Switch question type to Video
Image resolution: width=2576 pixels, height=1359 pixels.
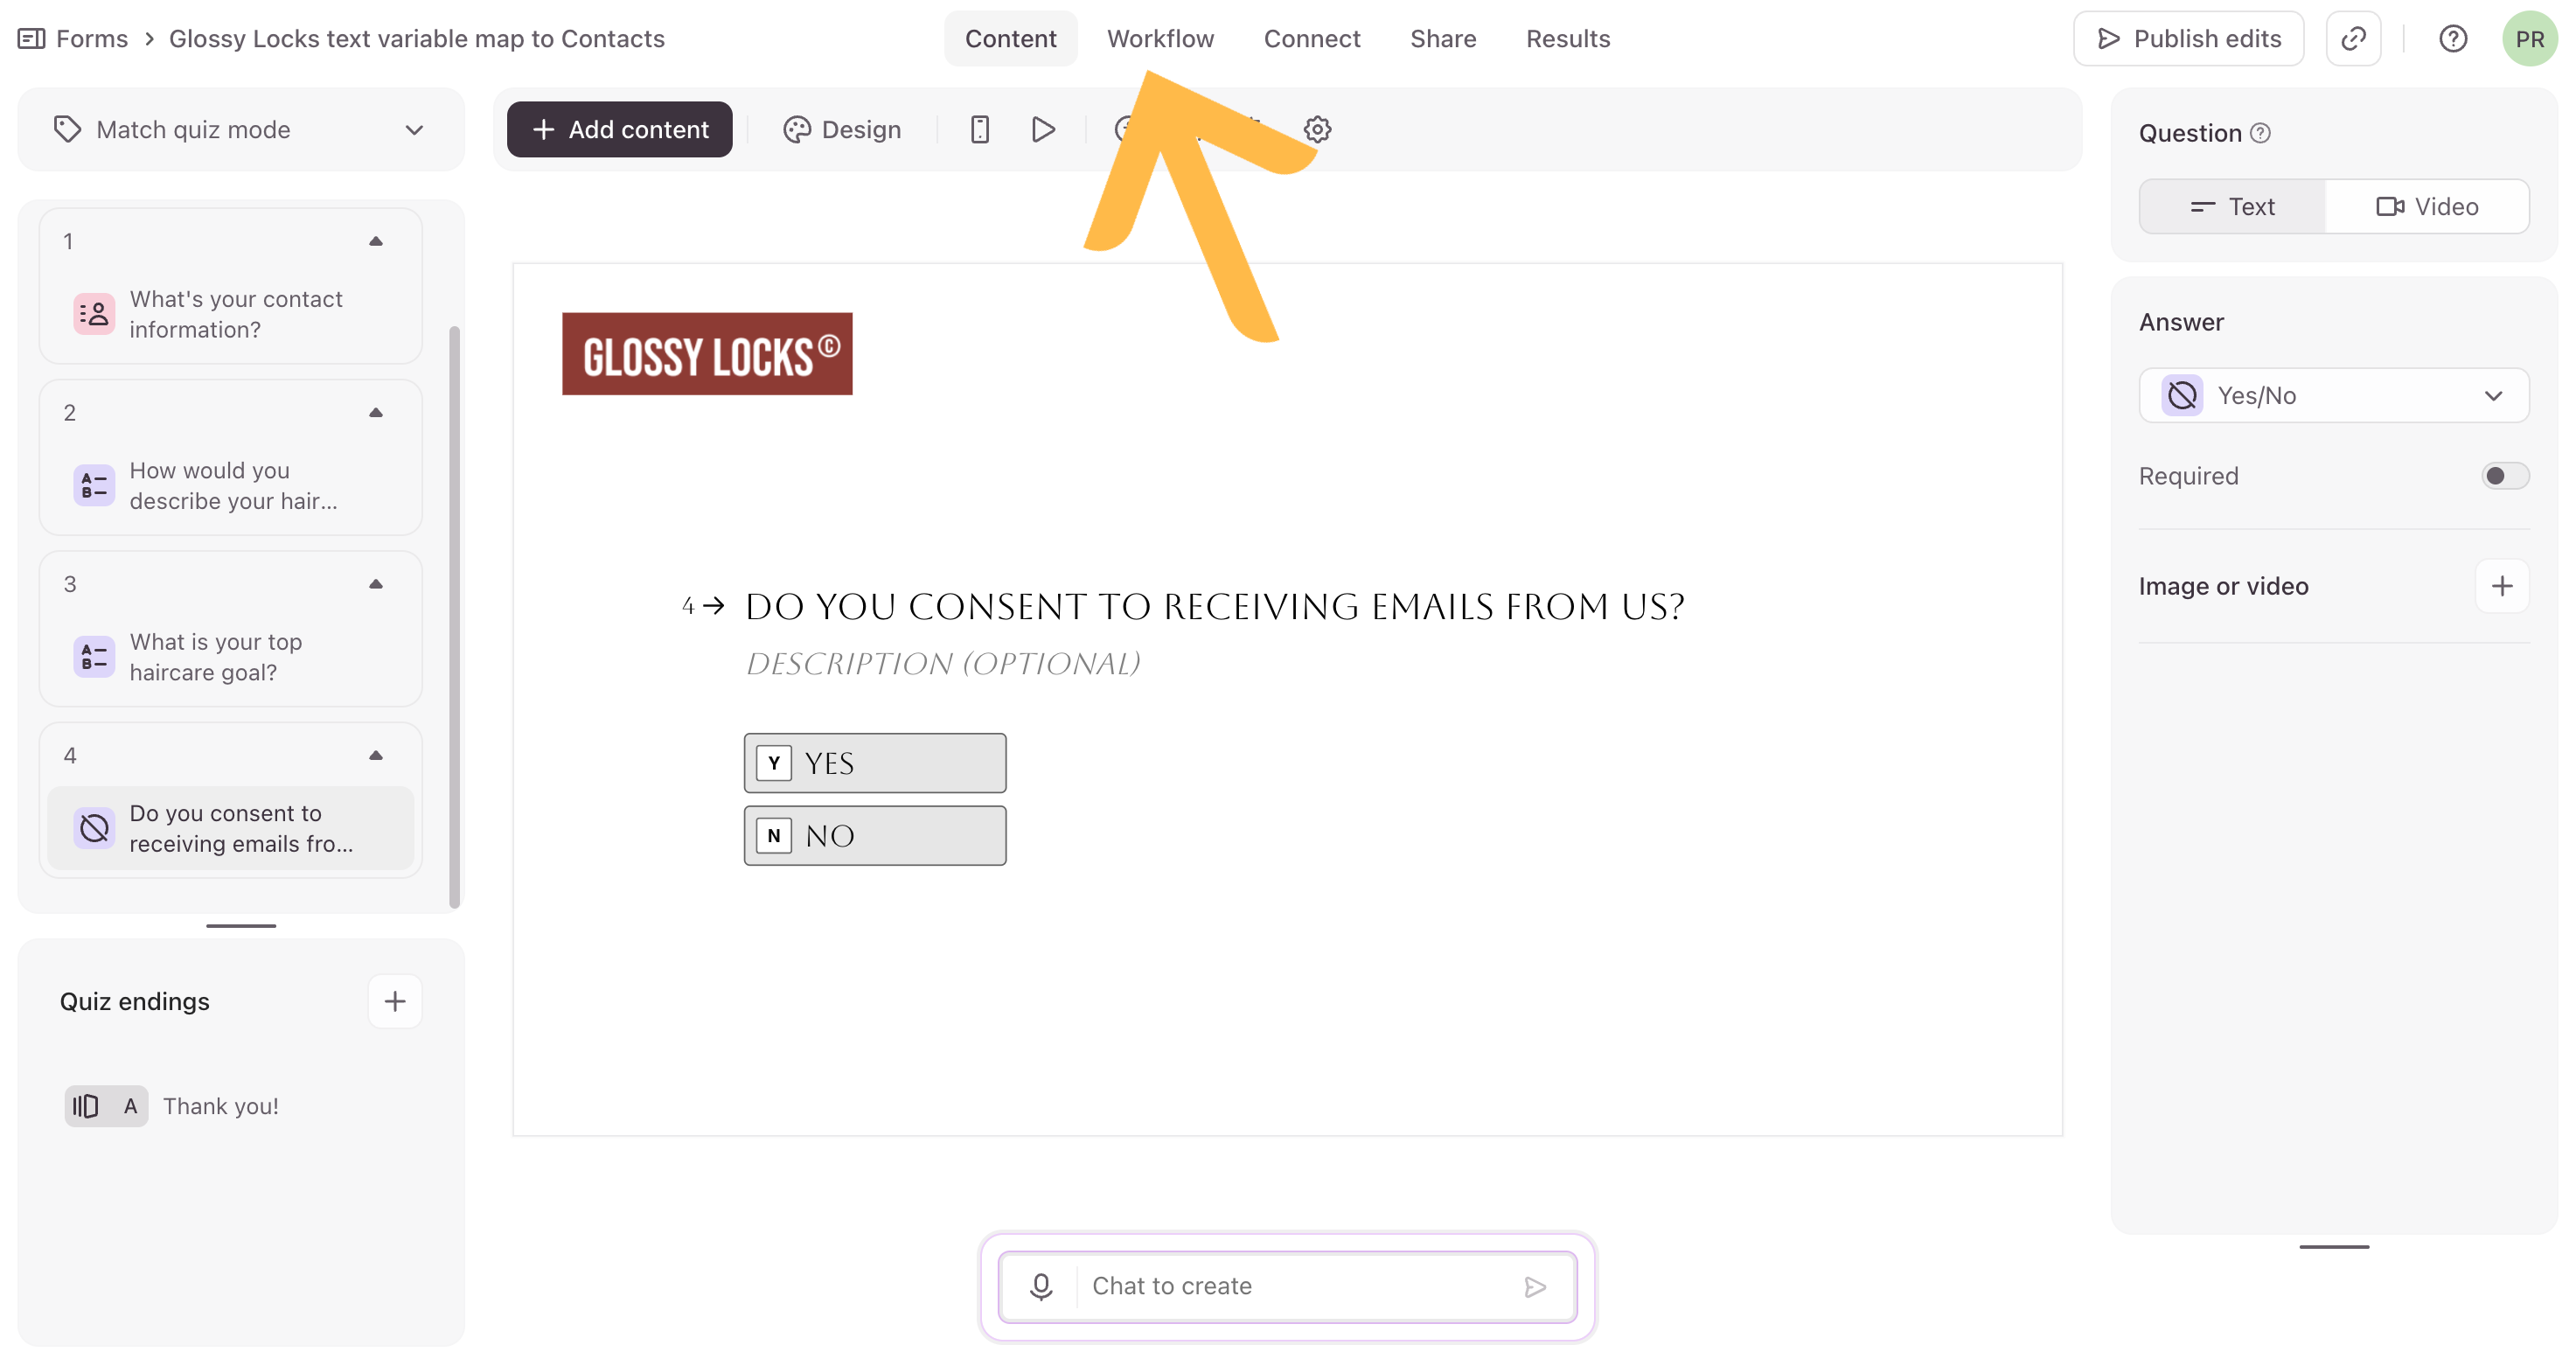tap(2427, 207)
